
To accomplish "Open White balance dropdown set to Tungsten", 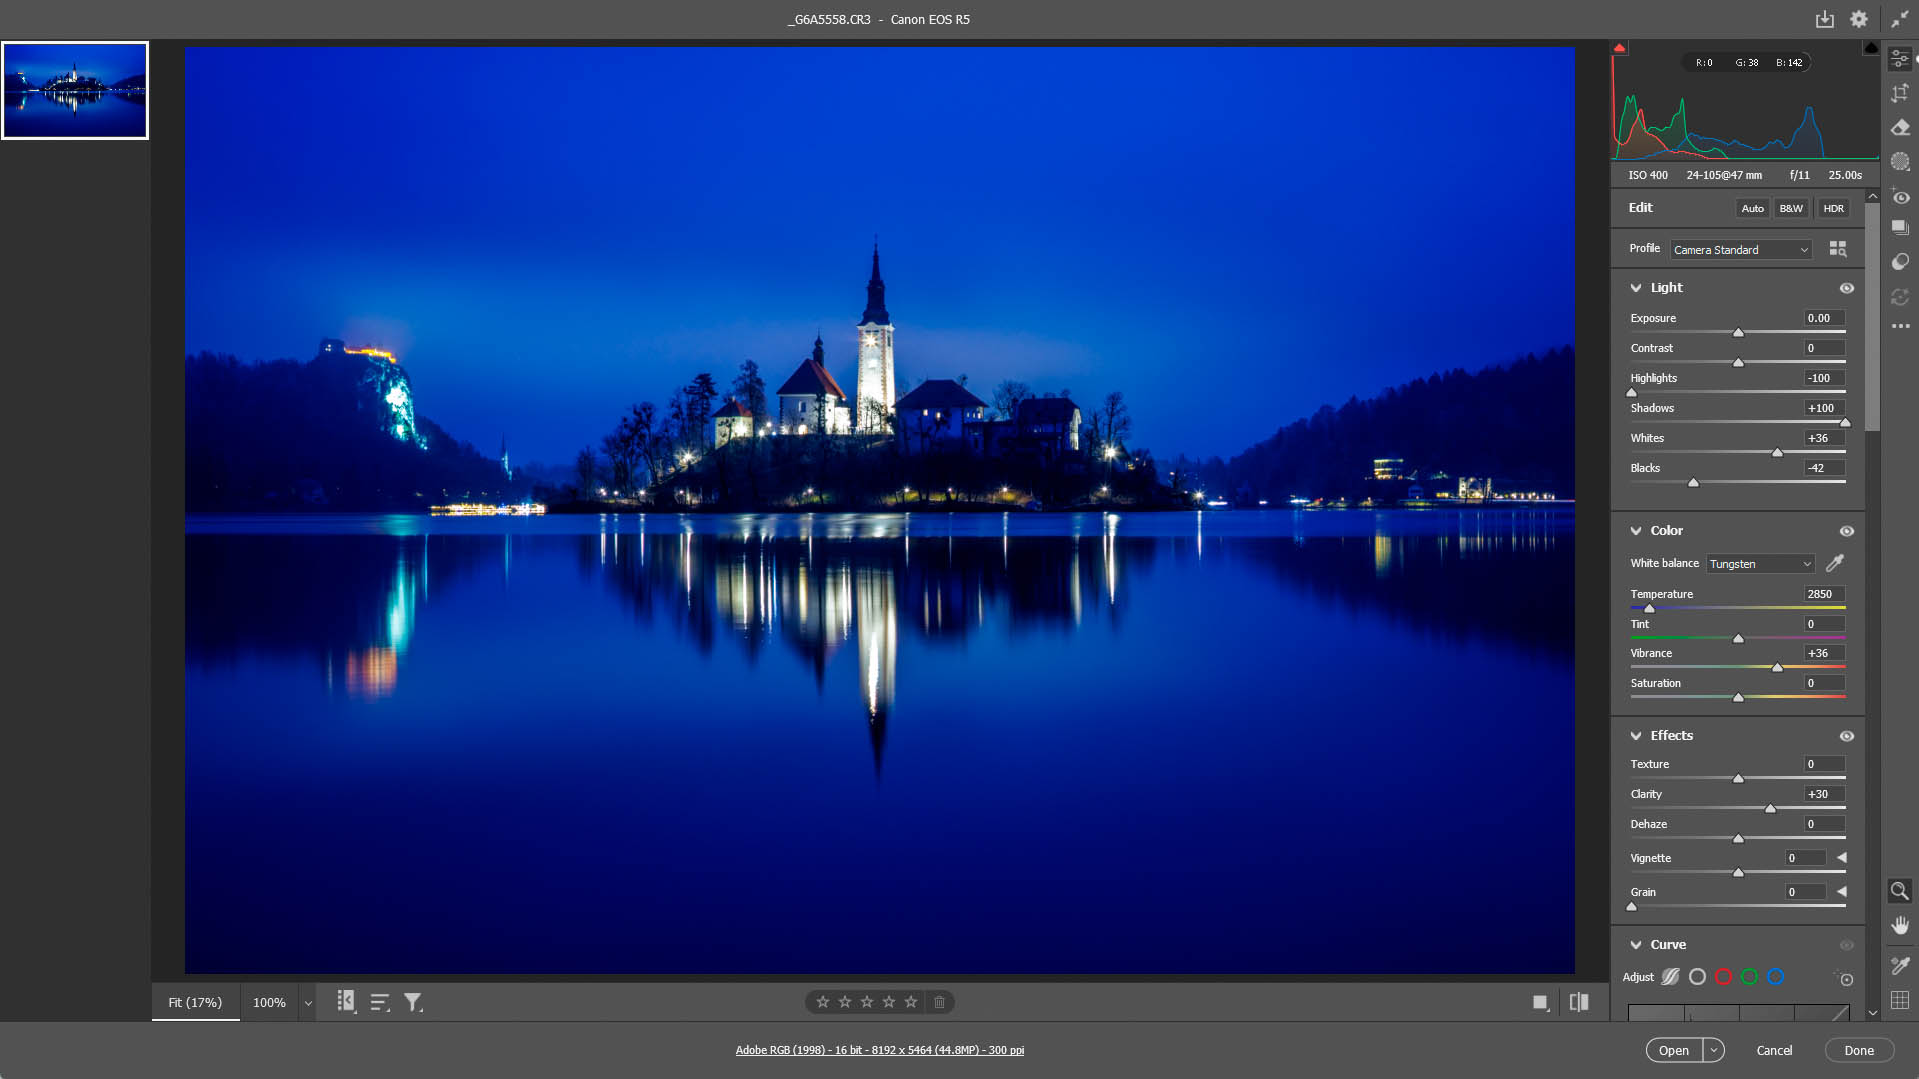I will click(1759, 564).
